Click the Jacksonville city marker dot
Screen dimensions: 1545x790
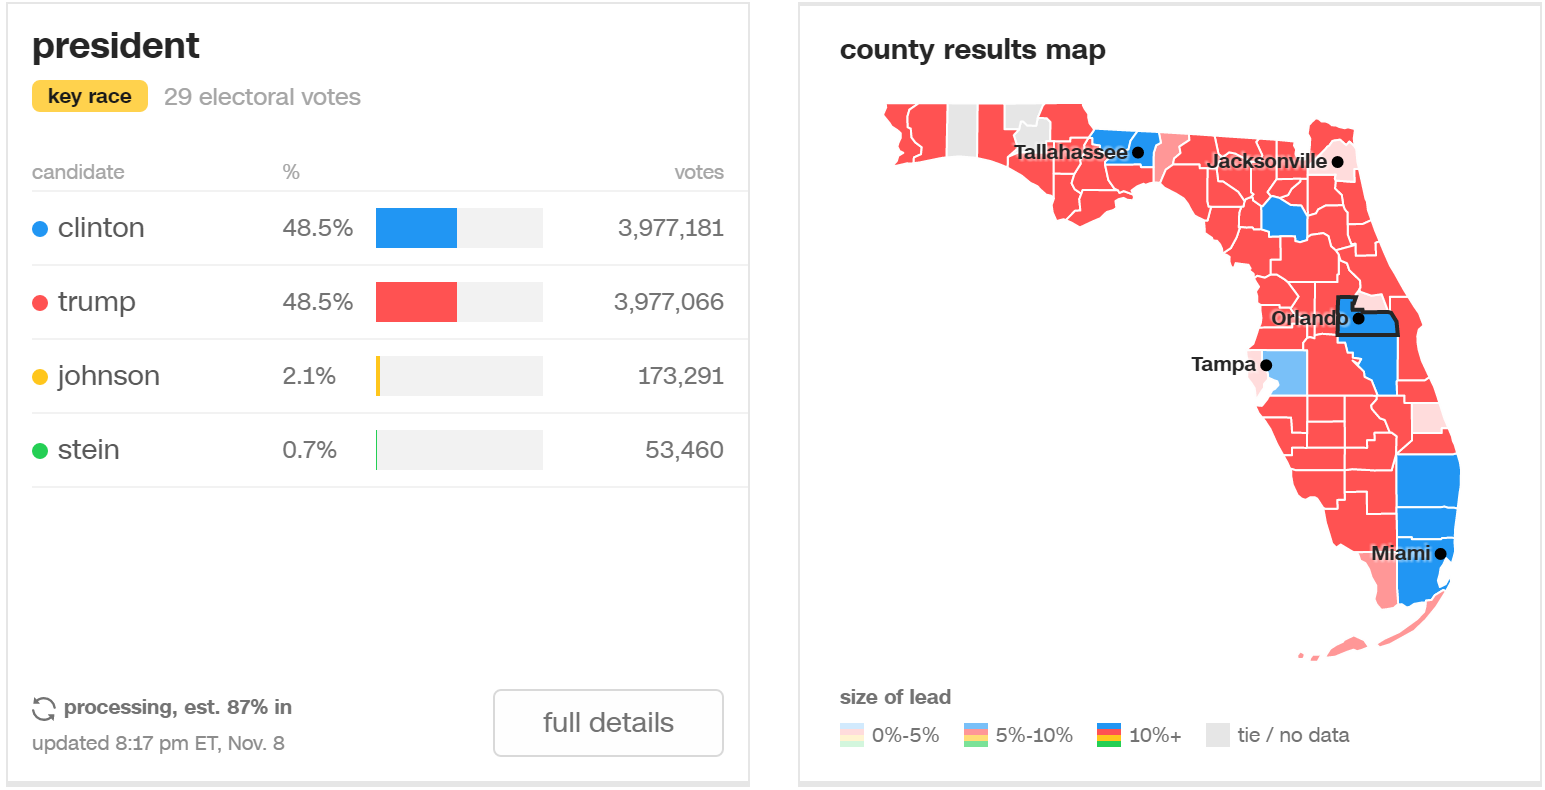coord(1337,162)
